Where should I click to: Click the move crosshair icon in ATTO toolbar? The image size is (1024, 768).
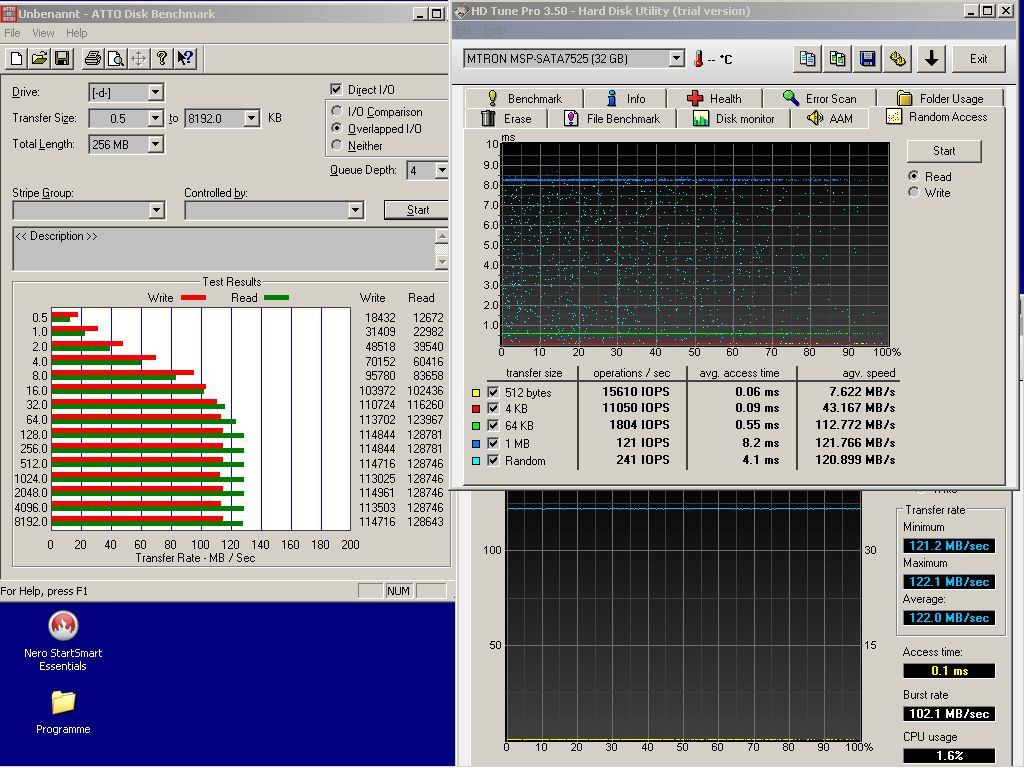pos(138,59)
